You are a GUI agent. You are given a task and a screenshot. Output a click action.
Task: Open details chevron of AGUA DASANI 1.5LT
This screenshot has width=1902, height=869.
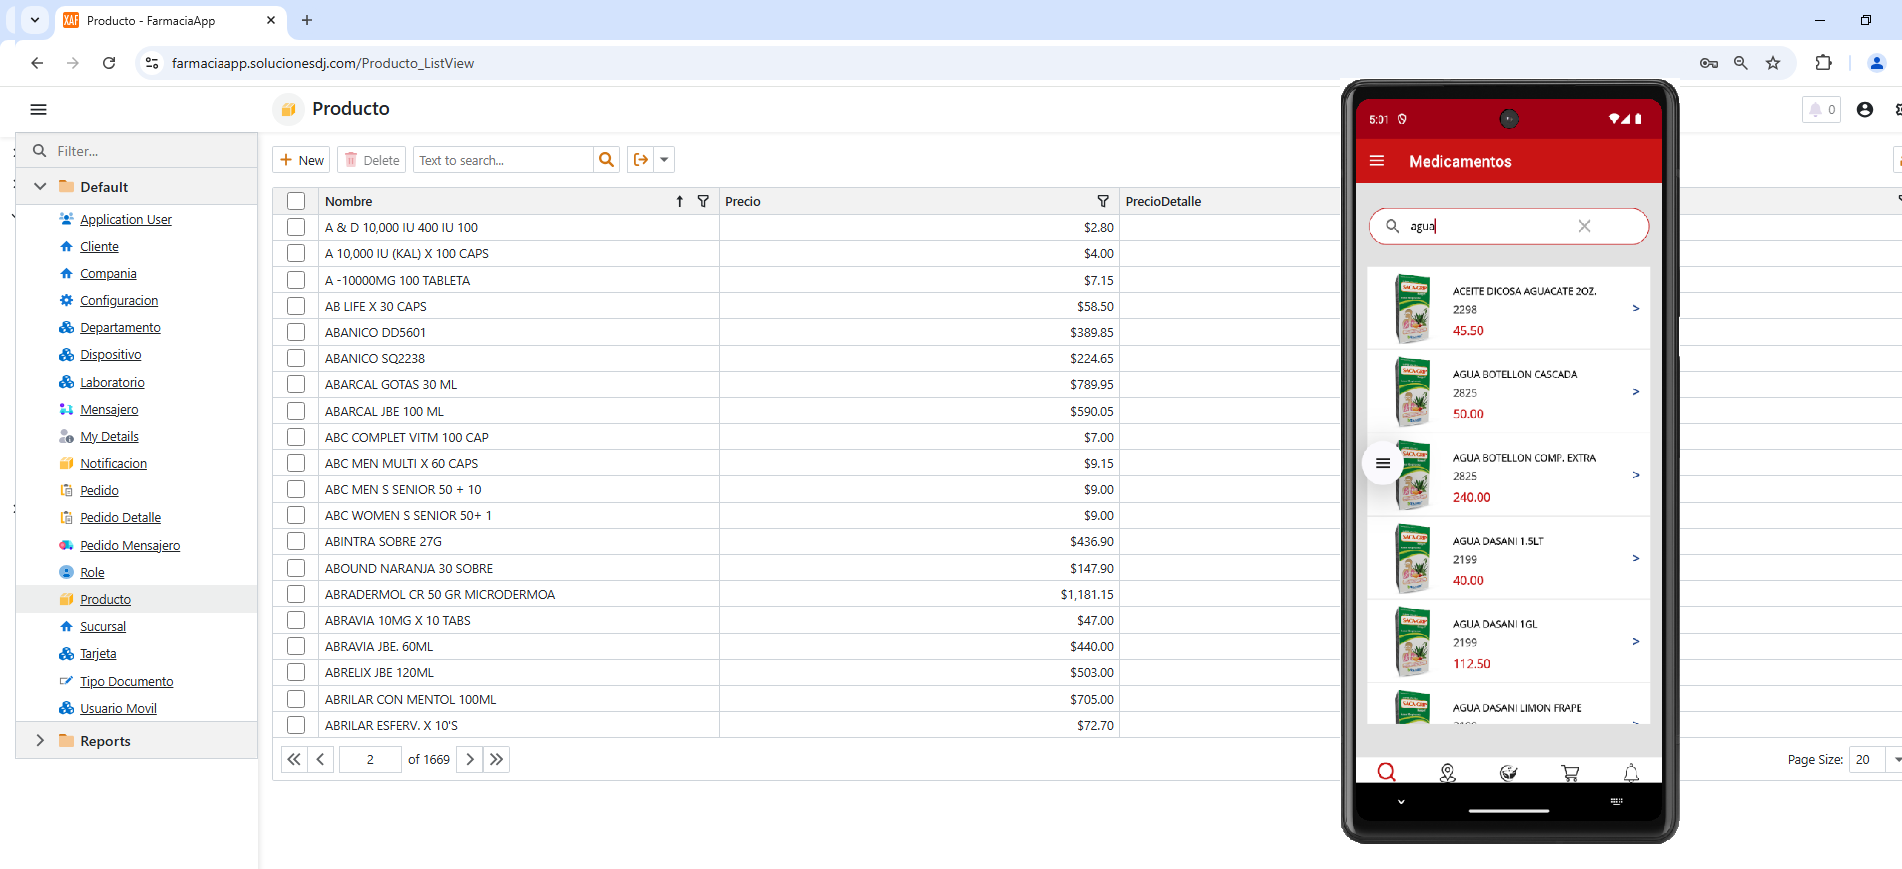[1636, 558]
